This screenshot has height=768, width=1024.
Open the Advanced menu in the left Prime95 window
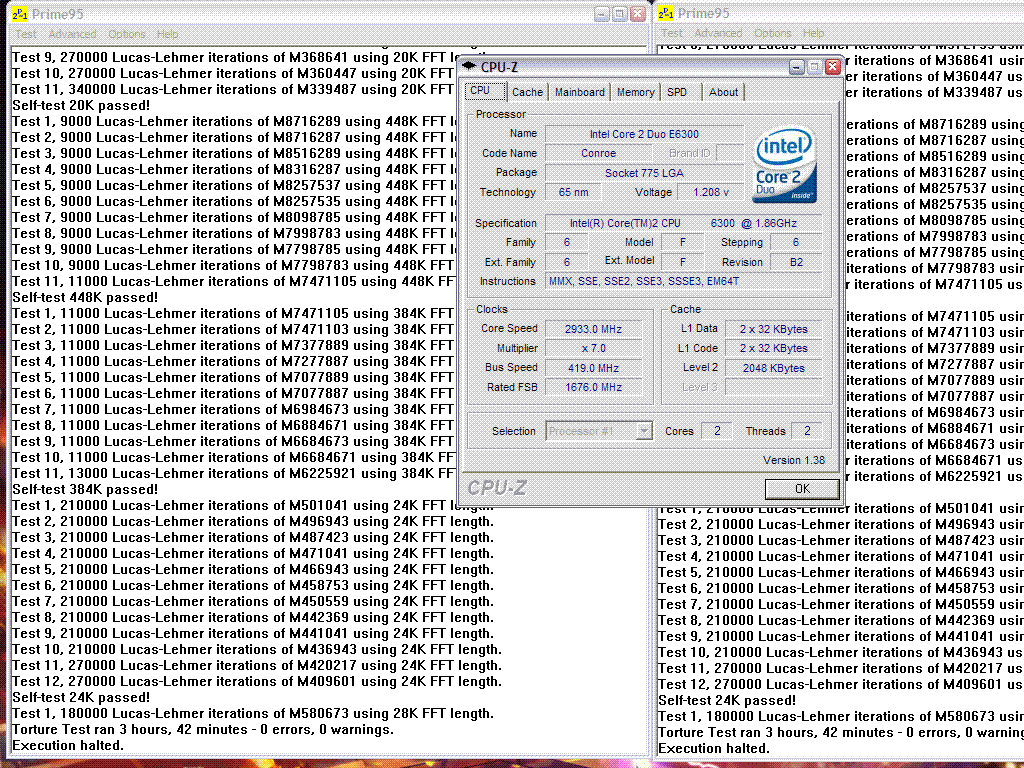coord(72,34)
